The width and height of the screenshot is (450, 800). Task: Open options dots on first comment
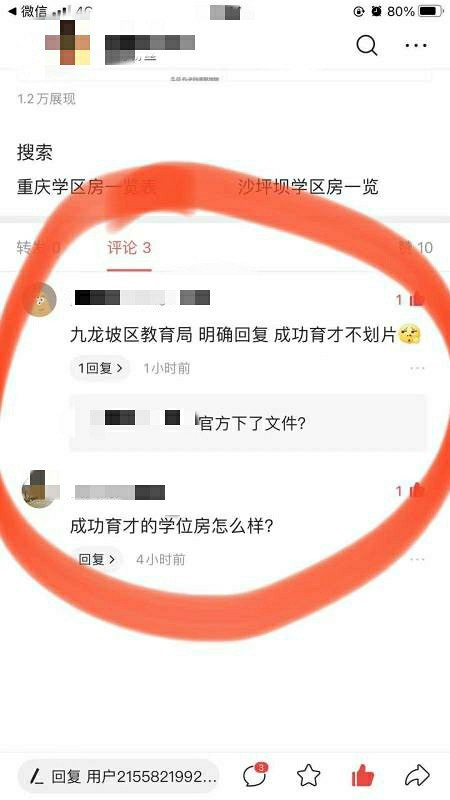[x=417, y=368]
